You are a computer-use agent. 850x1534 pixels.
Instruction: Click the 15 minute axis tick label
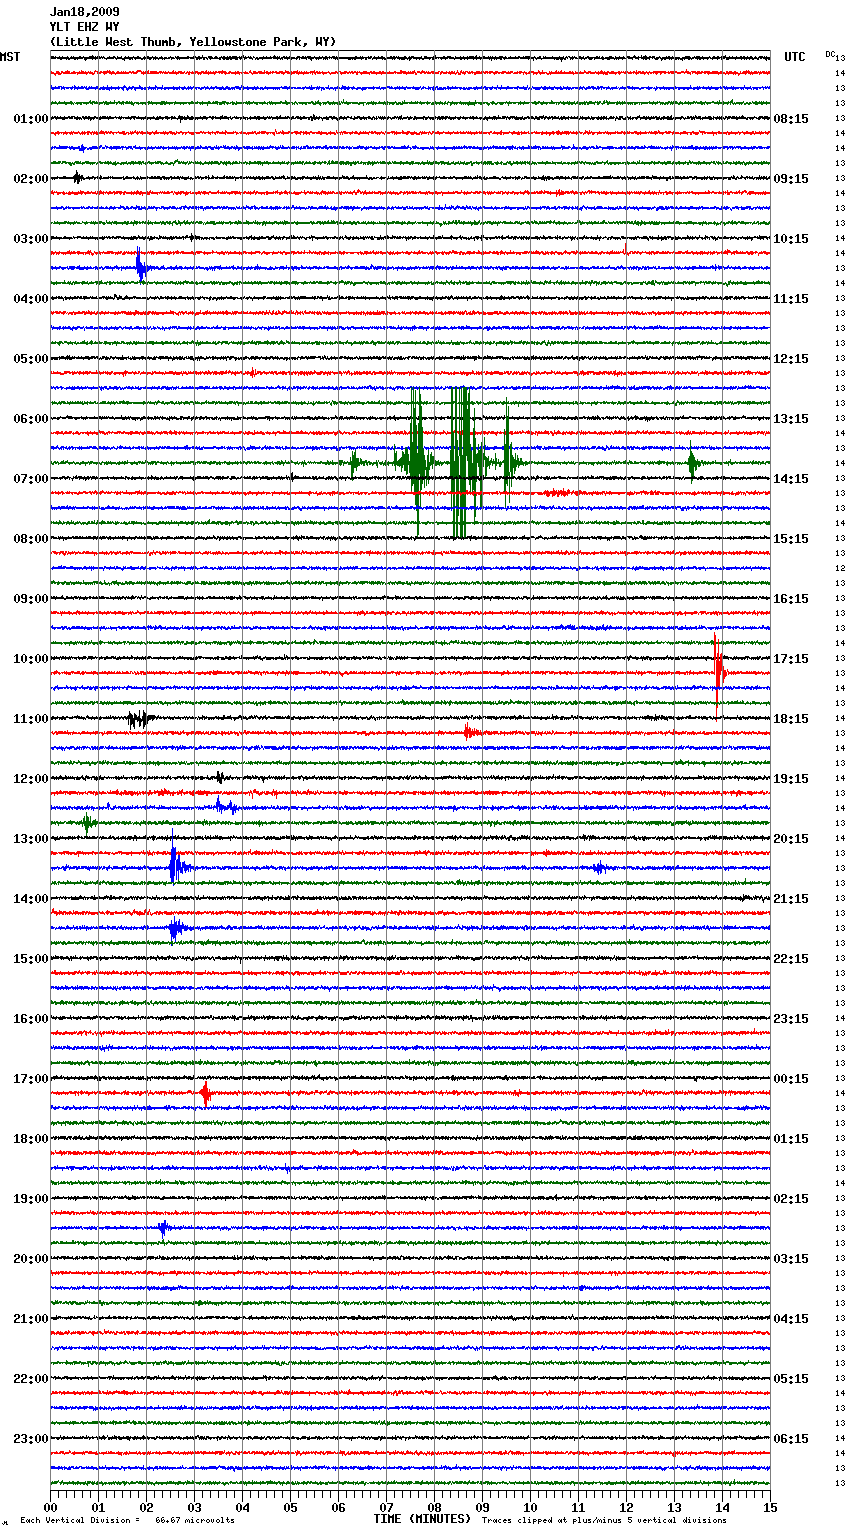pos(770,1507)
